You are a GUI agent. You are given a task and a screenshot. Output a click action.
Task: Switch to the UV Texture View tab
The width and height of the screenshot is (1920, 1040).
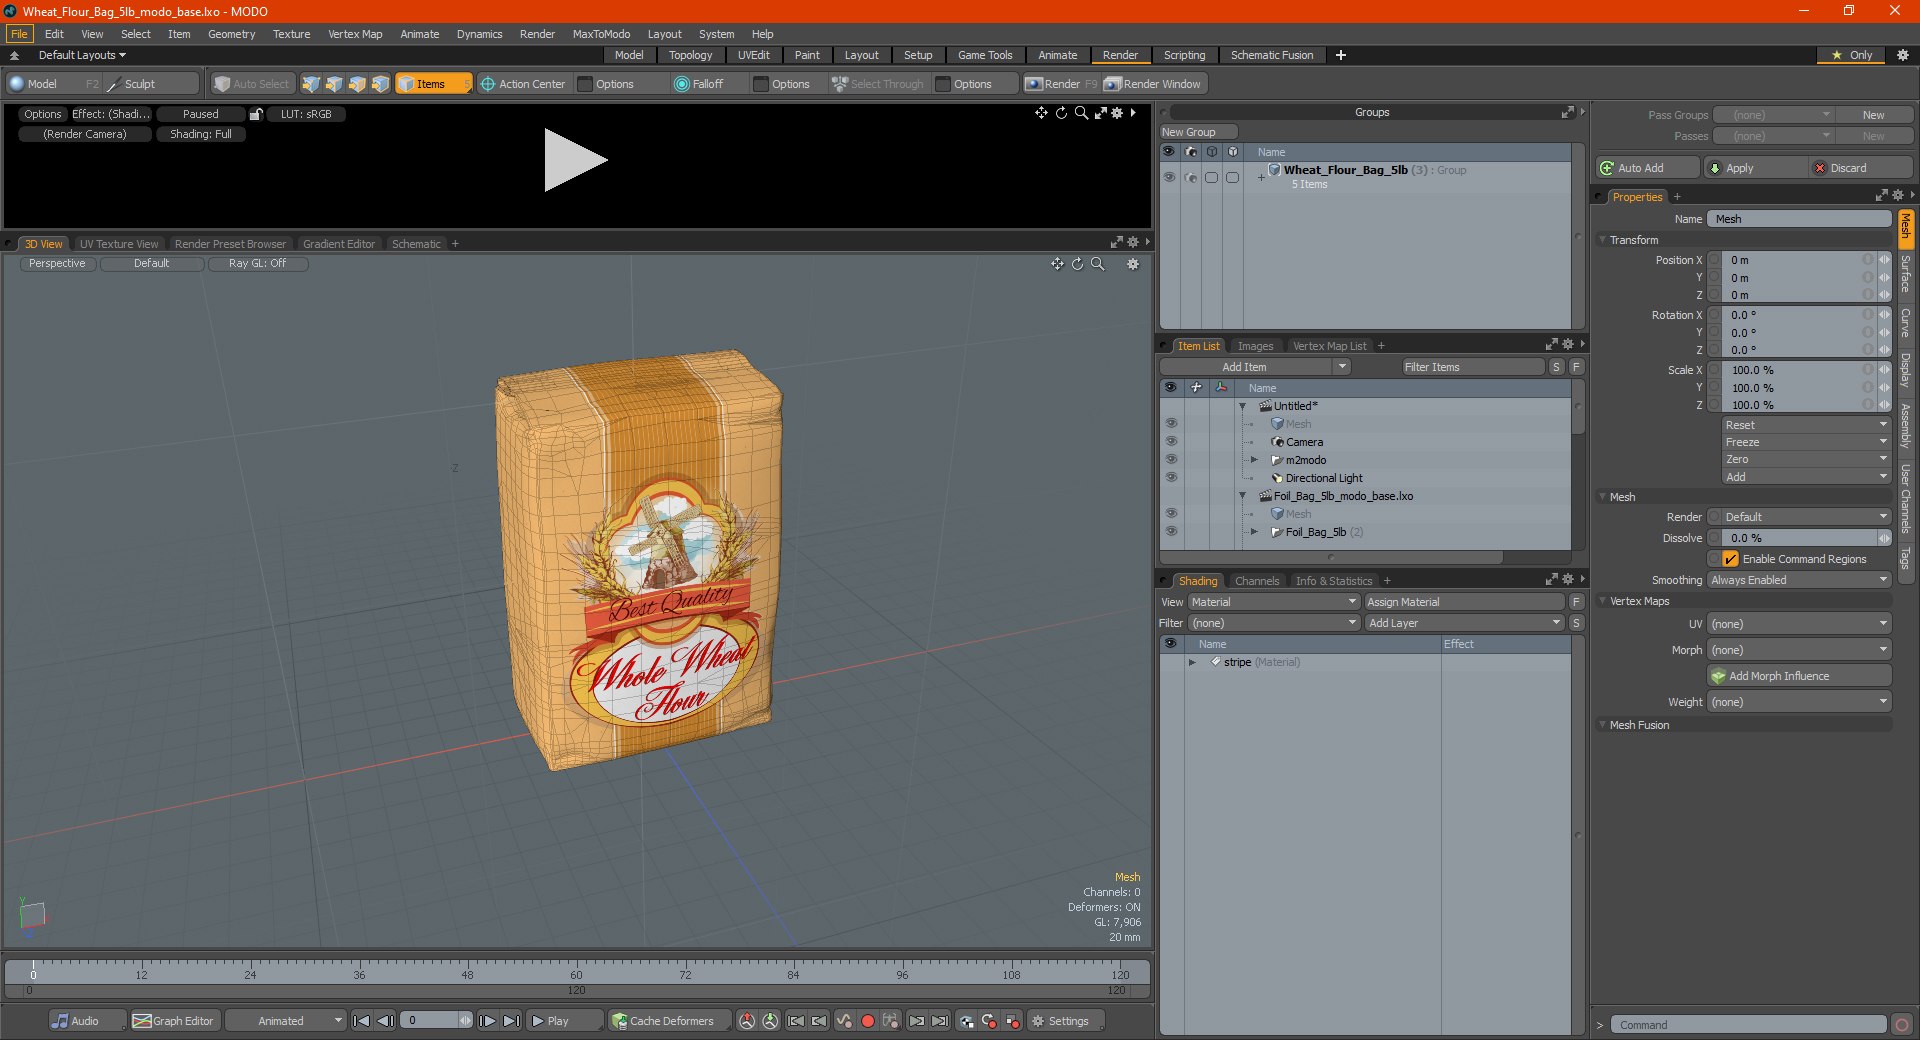click(x=119, y=244)
